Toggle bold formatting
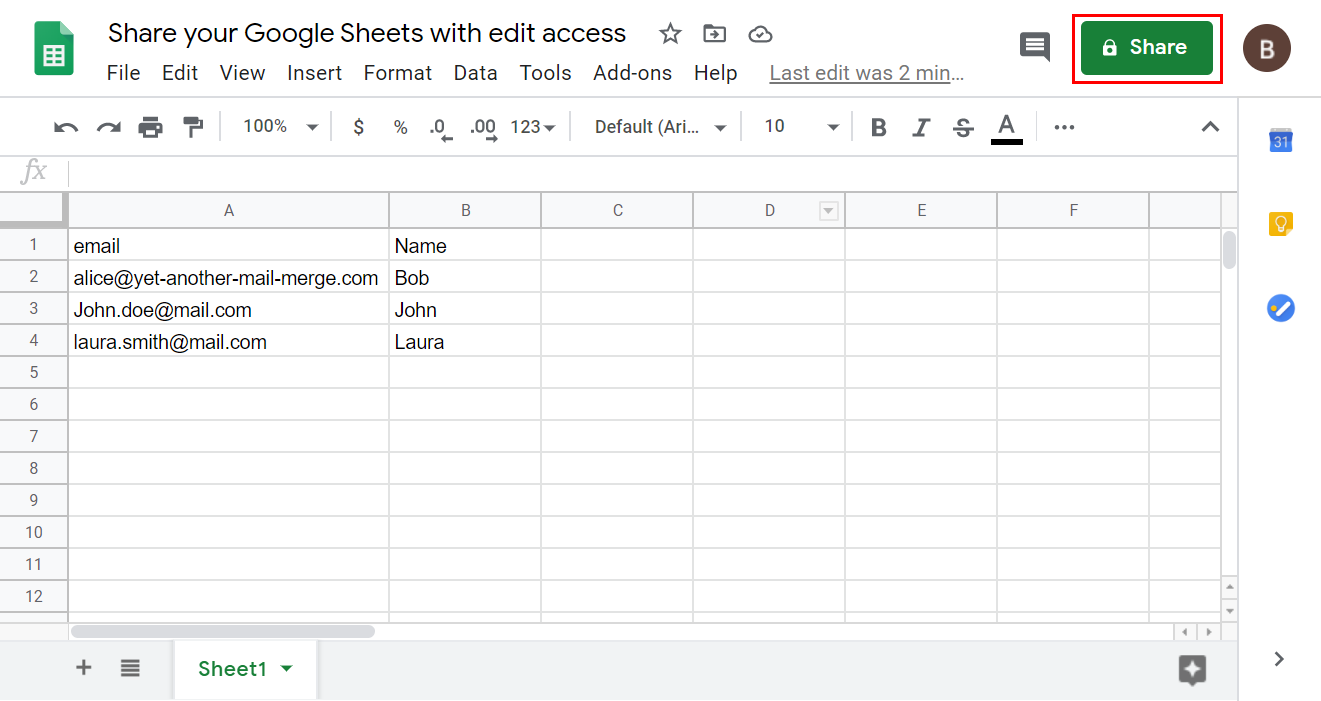The image size is (1321, 701). 879,127
